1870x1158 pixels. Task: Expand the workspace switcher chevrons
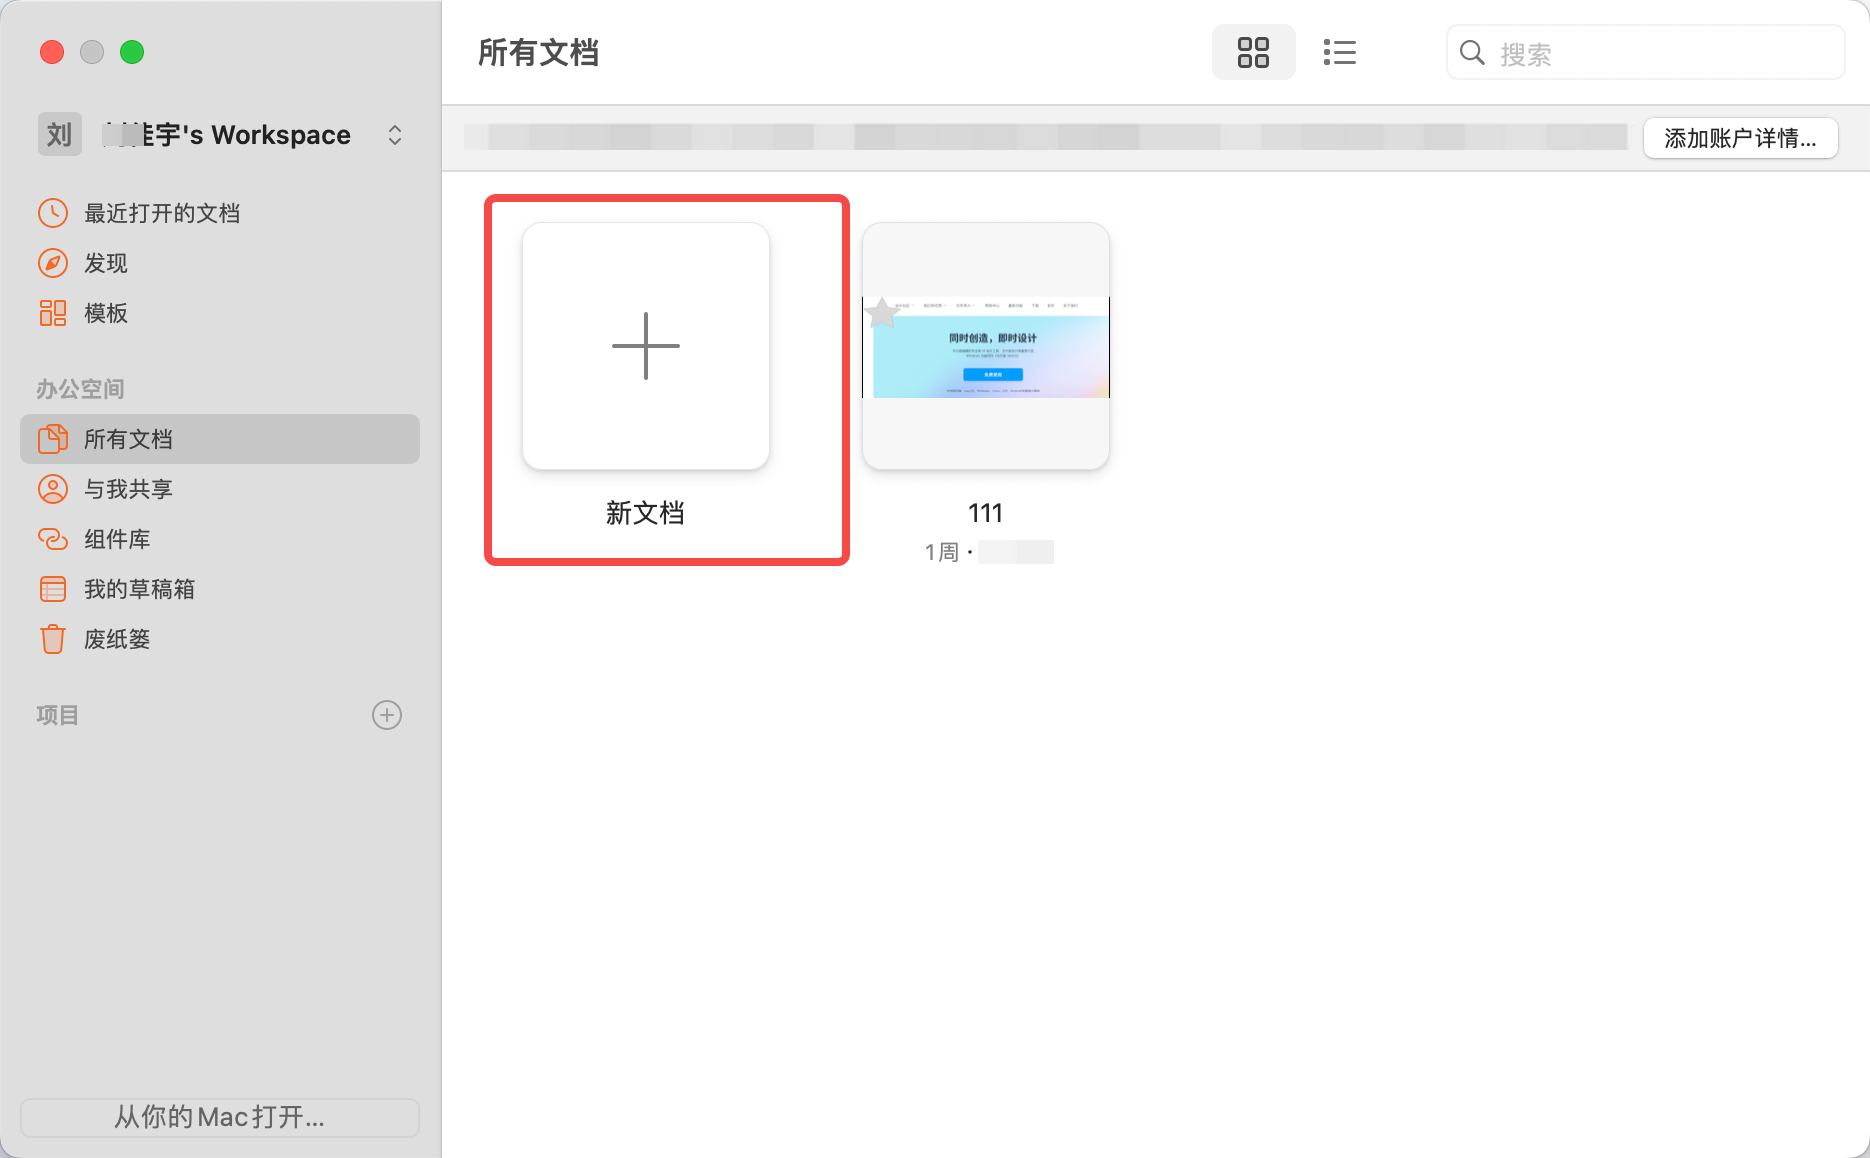395,135
